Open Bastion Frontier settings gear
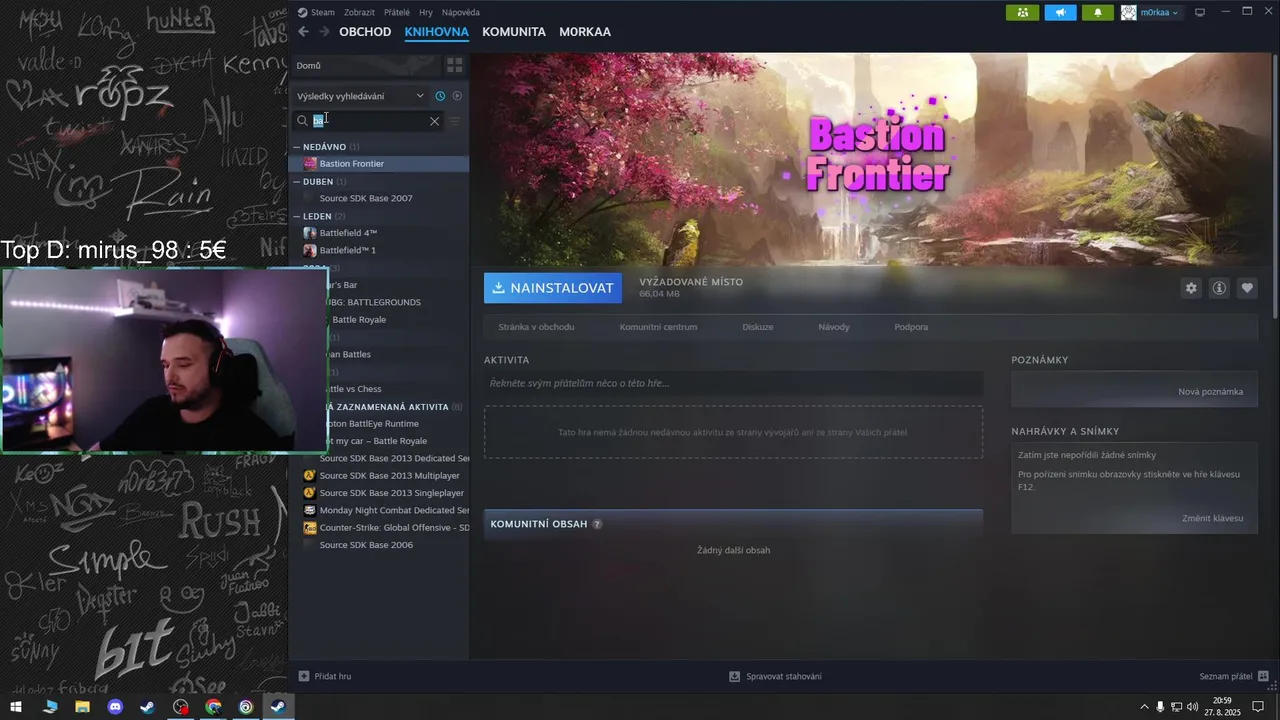Image resolution: width=1280 pixels, height=720 pixels. (1191, 288)
